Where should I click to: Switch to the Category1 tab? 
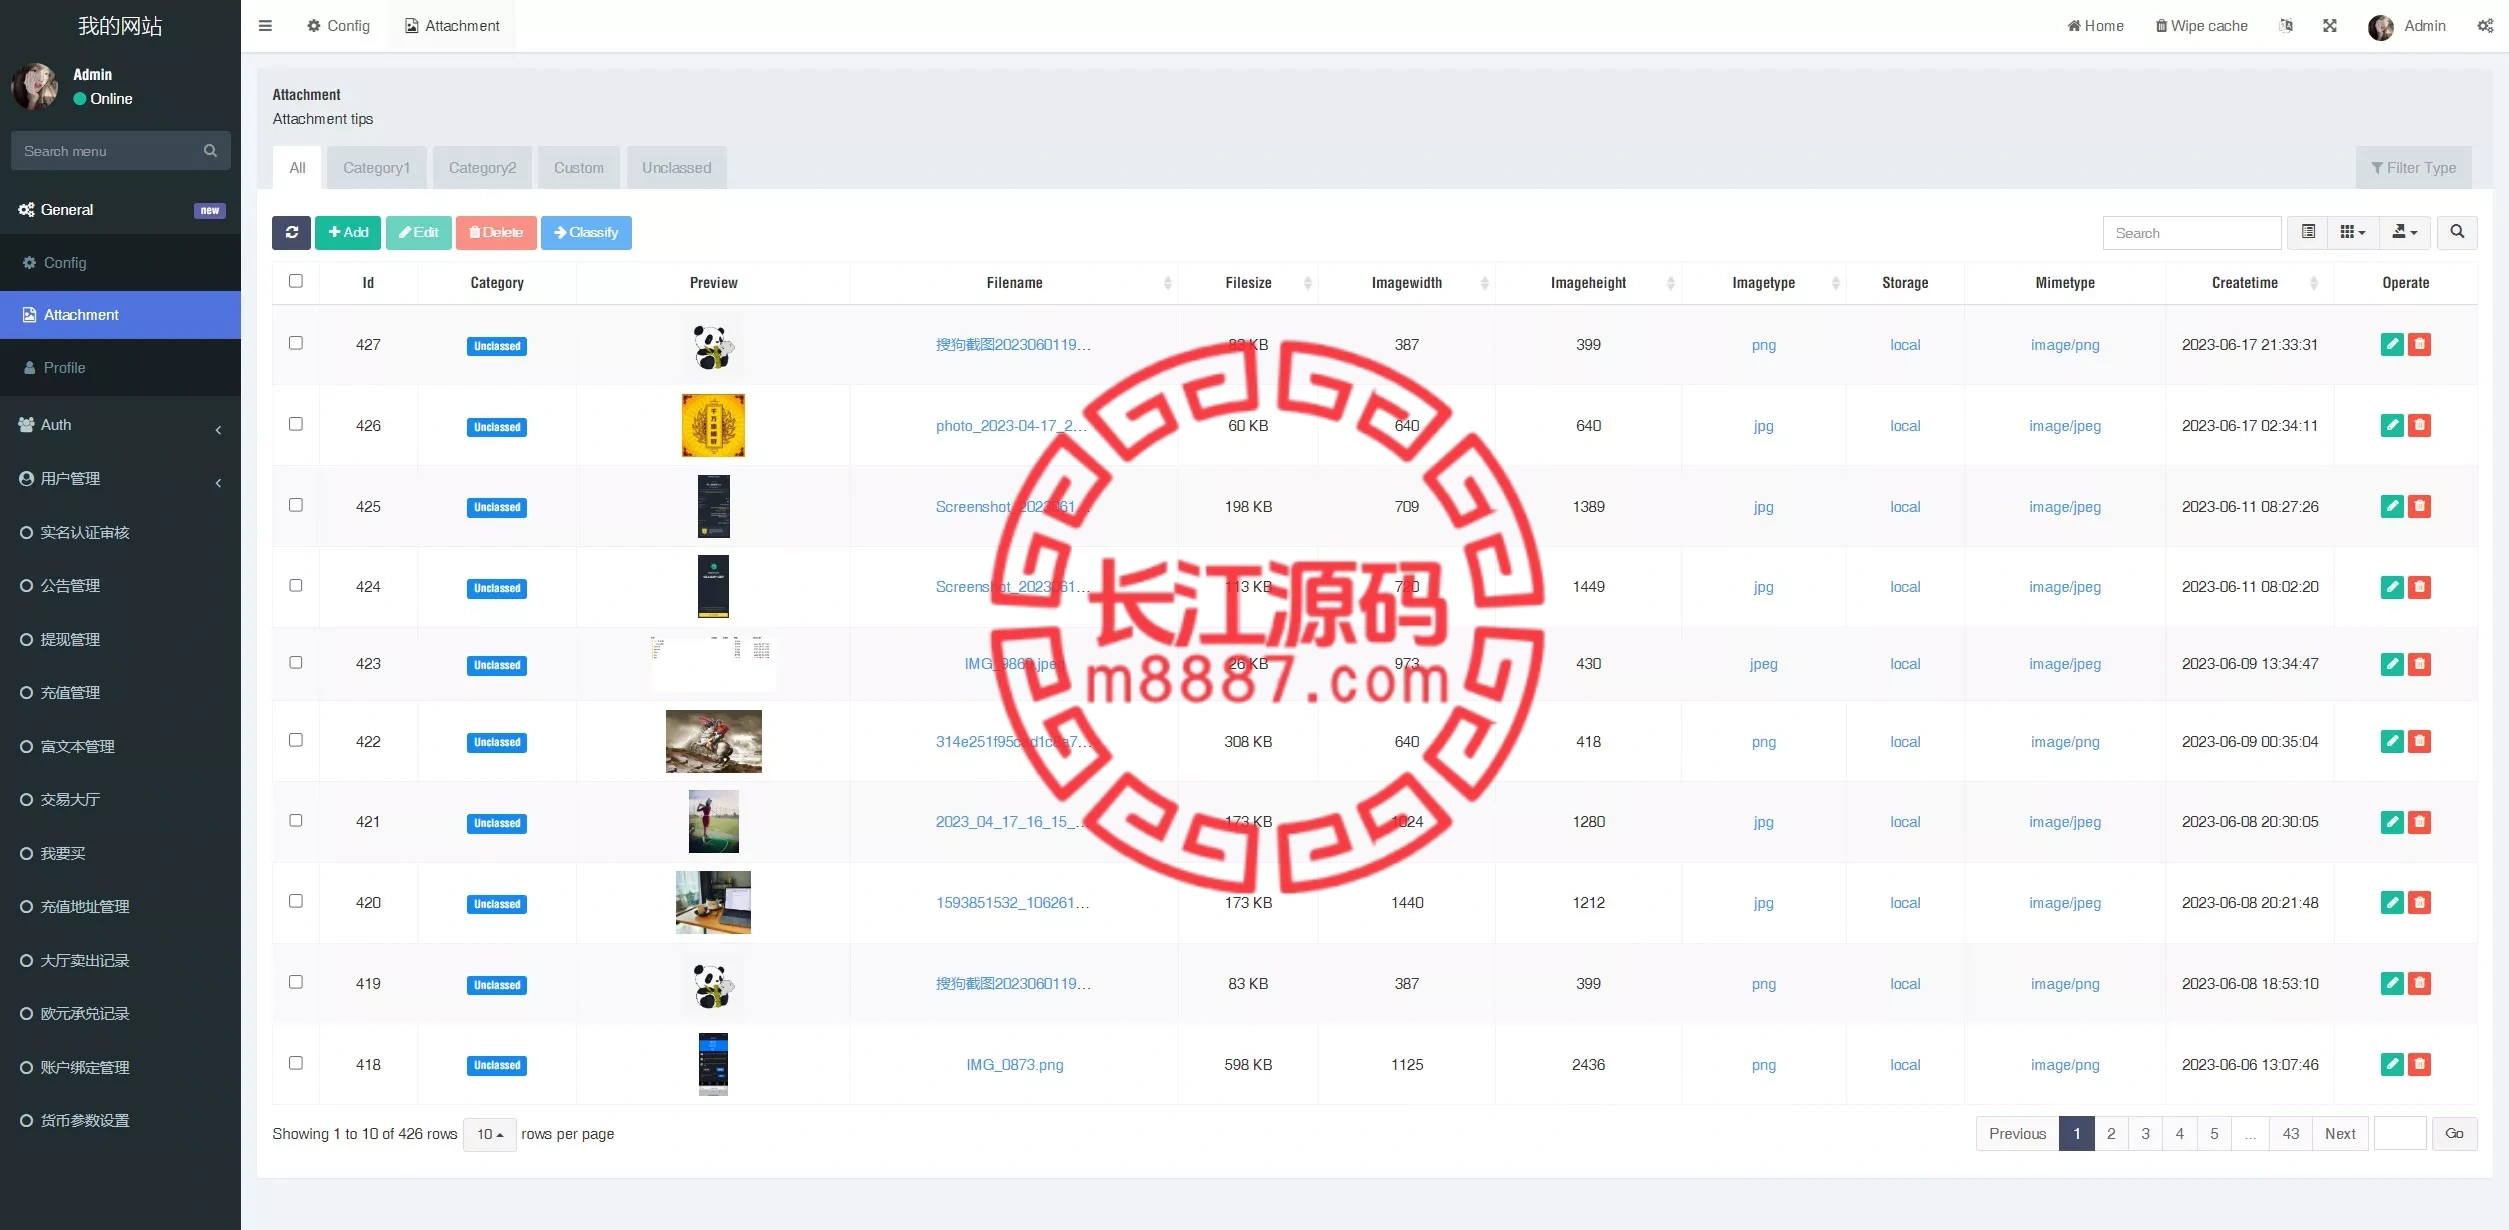[377, 168]
